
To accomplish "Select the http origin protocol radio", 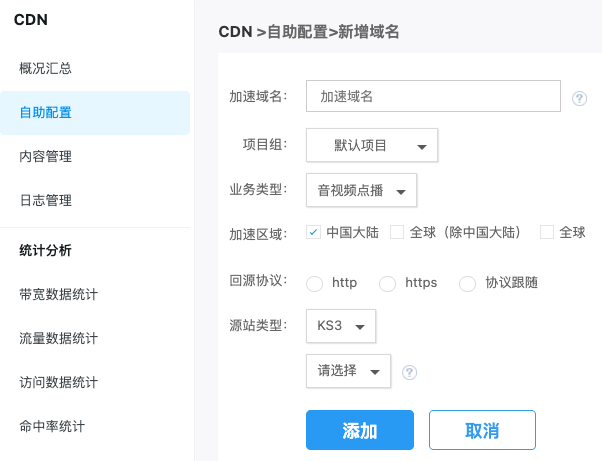I will [315, 283].
